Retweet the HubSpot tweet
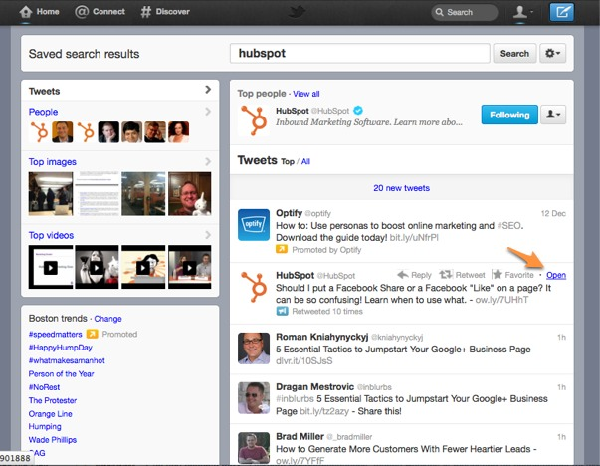Viewport: 600px width, 466px height. [462, 275]
